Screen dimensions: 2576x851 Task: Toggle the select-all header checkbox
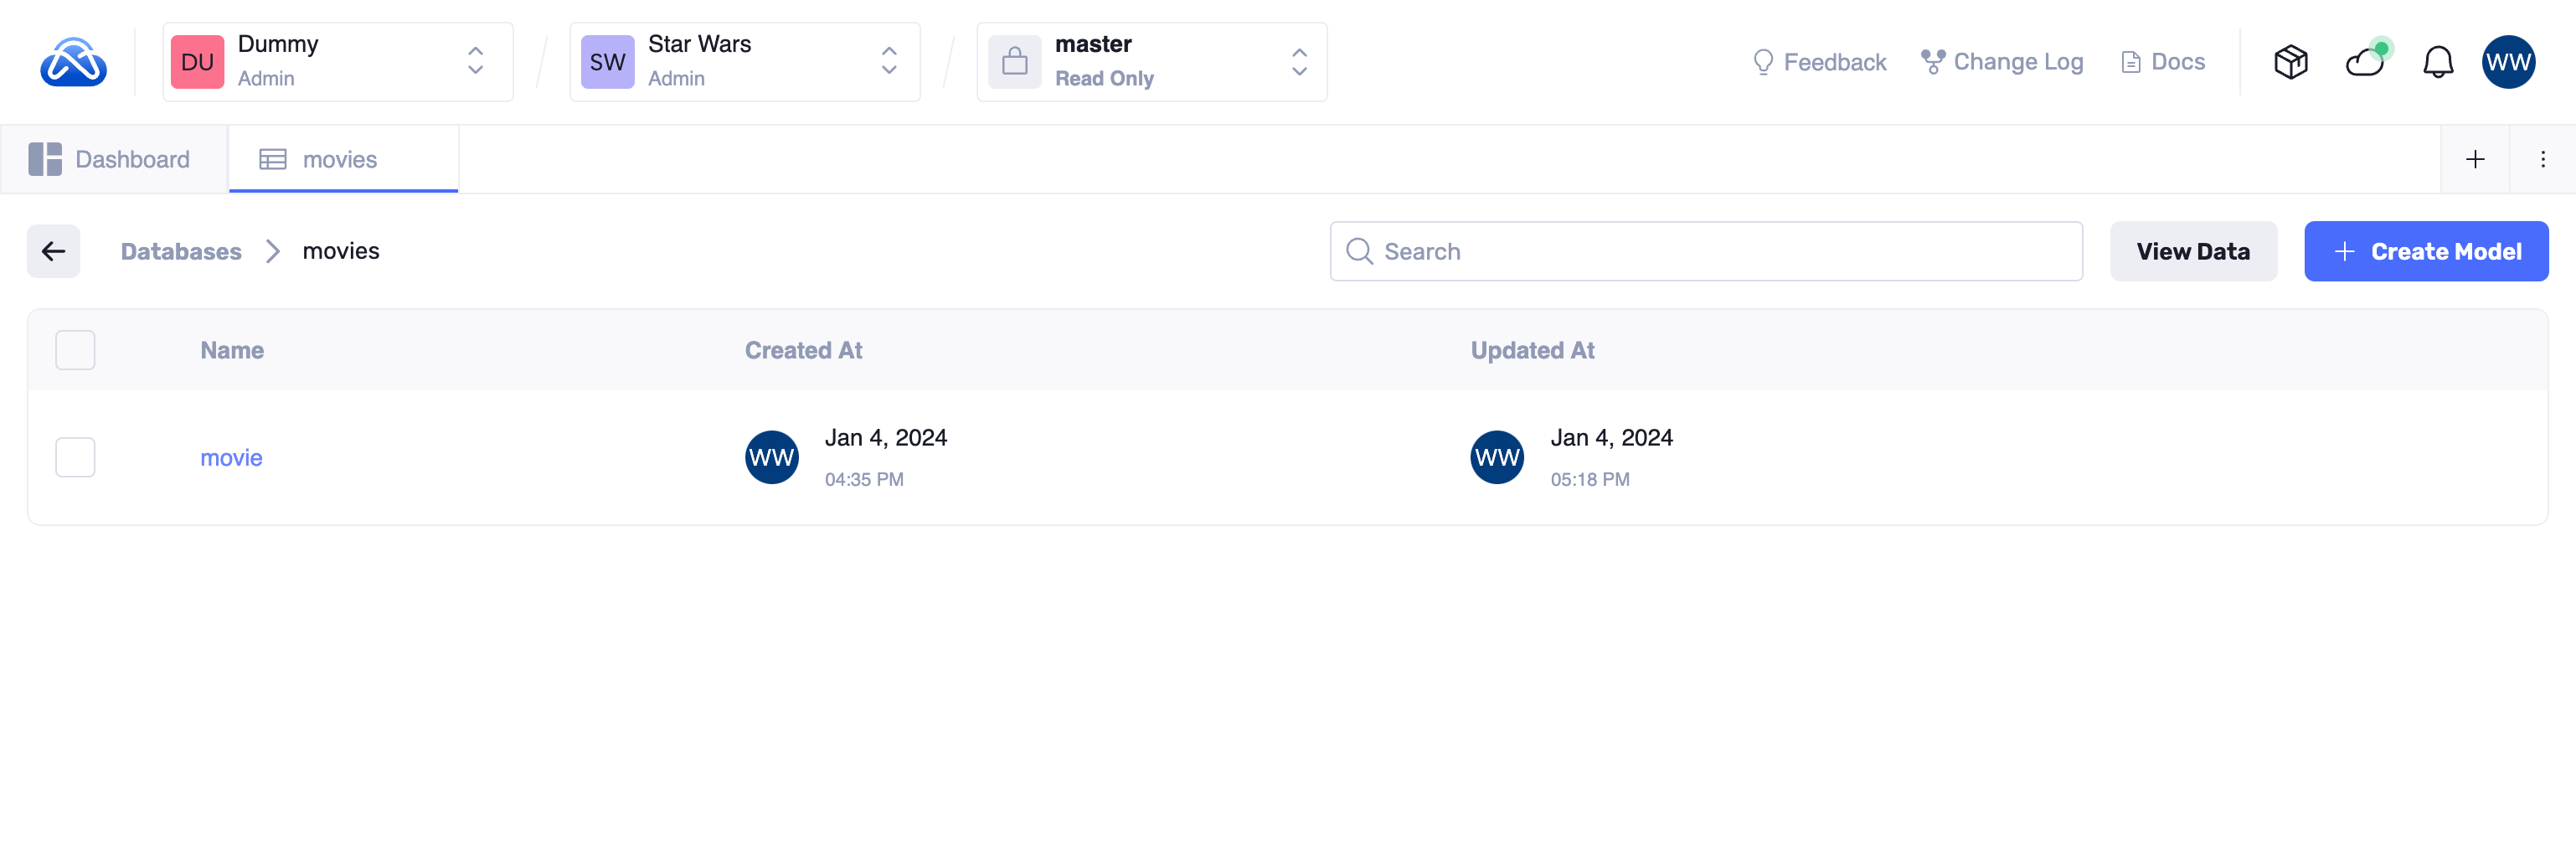coord(75,350)
